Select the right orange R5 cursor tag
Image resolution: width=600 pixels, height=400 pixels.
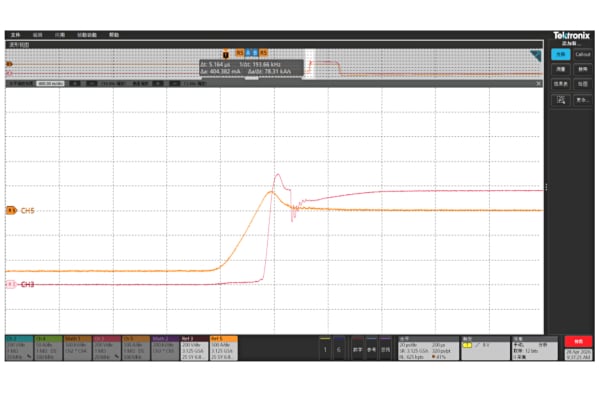(x=264, y=53)
